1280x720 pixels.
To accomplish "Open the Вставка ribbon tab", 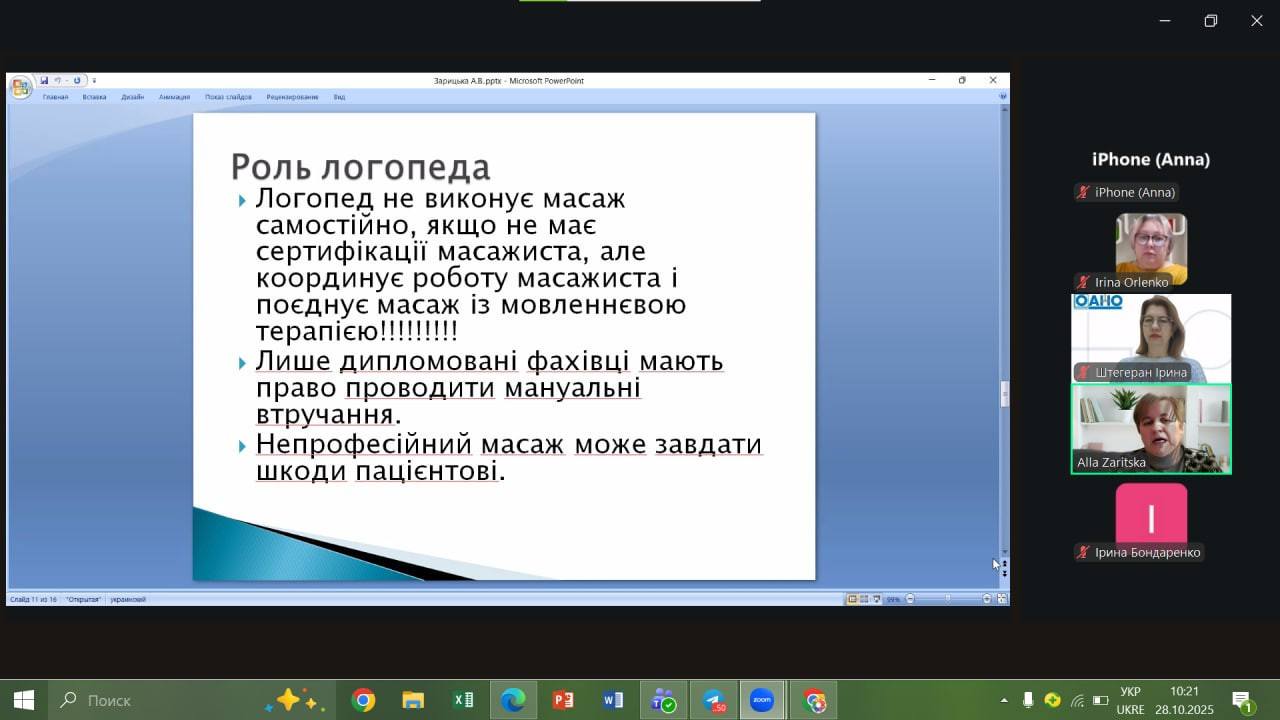I will click(x=94, y=97).
